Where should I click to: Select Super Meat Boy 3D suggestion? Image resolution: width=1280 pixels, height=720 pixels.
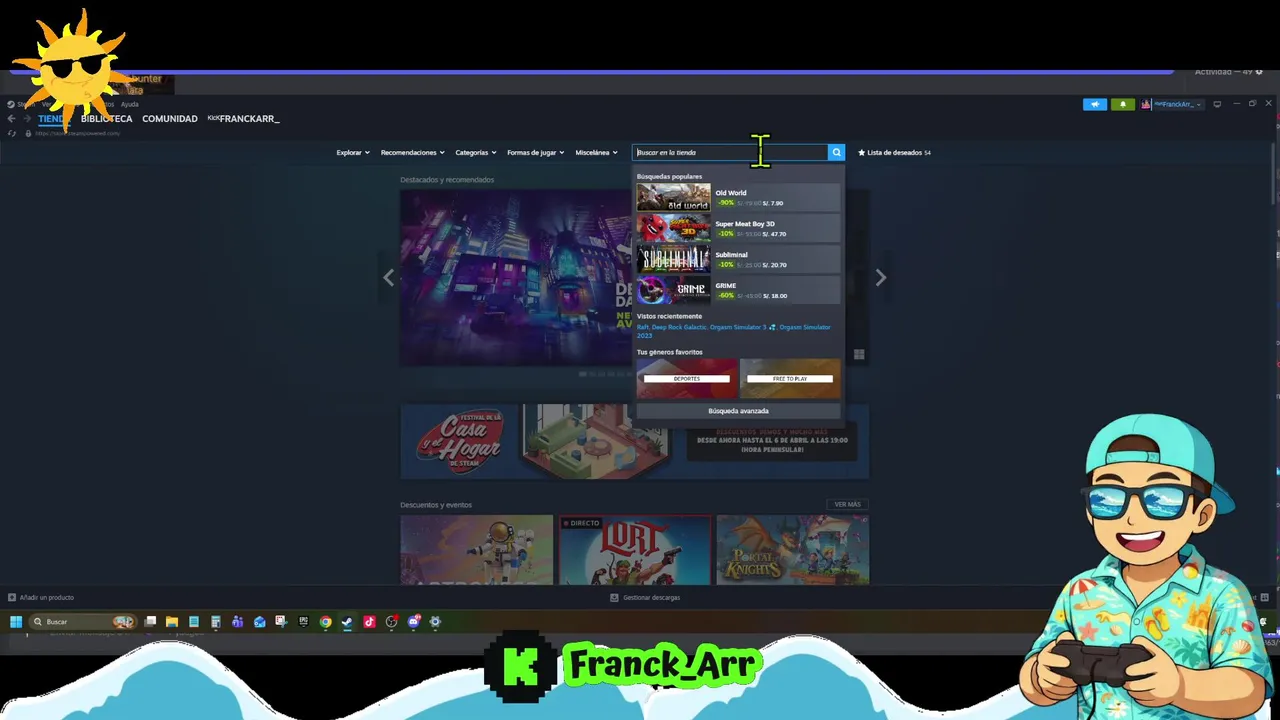click(x=738, y=228)
